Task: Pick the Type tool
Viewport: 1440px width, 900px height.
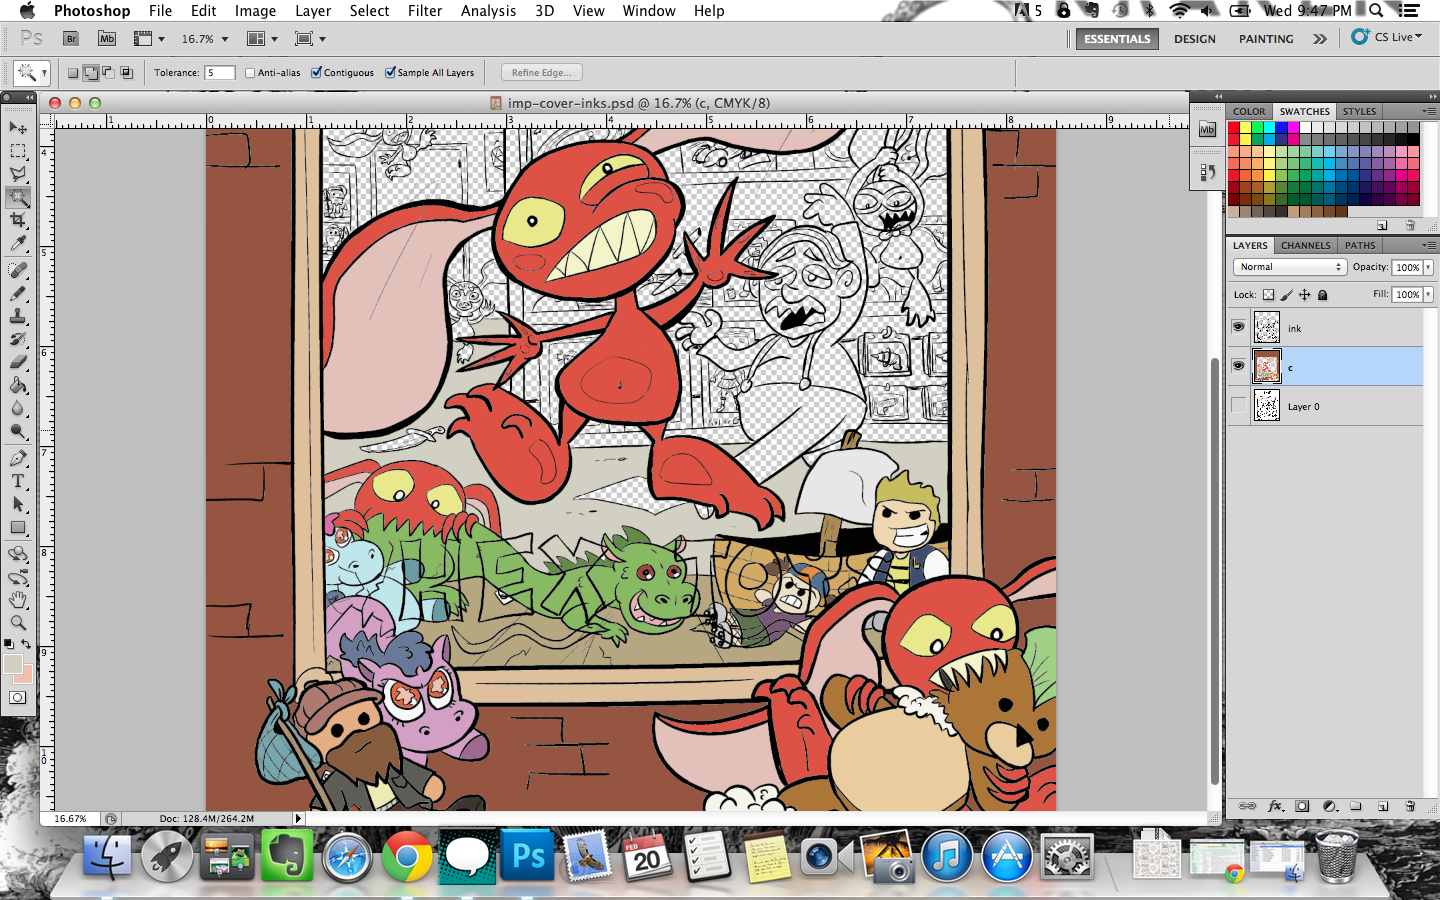Action: click(x=18, y=481)
